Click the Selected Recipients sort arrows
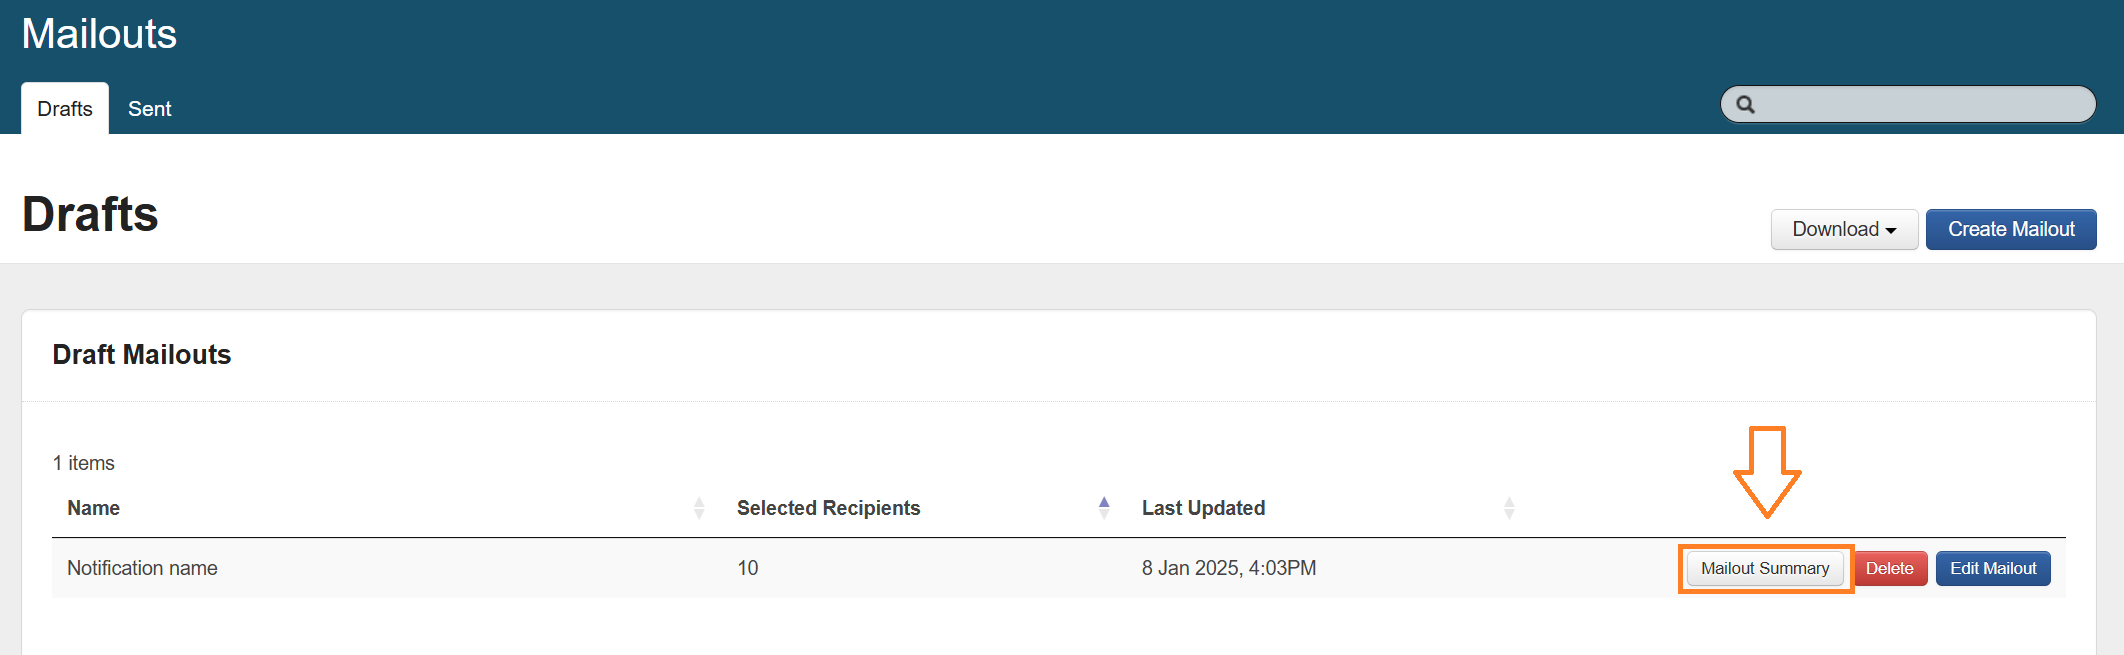Screen dimensions: 2124x655 click(x=1104, y=507)
